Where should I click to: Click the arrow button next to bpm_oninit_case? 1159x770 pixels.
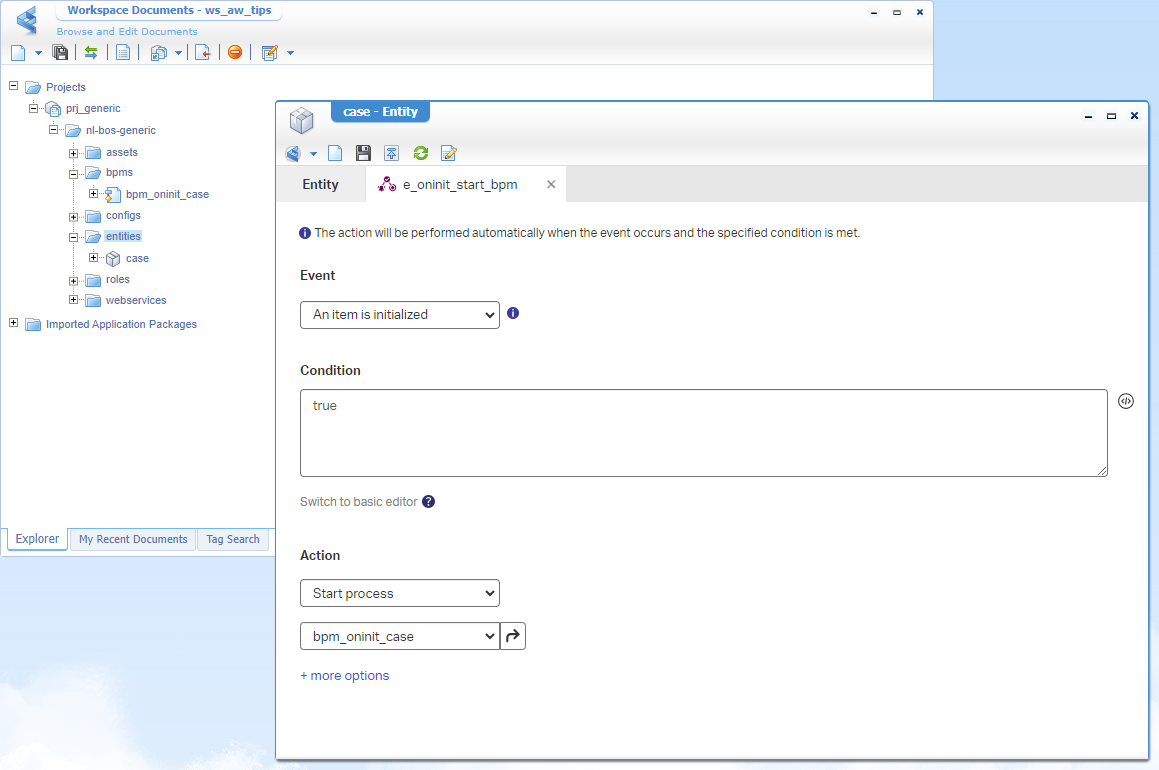click(x=513, y=636)
